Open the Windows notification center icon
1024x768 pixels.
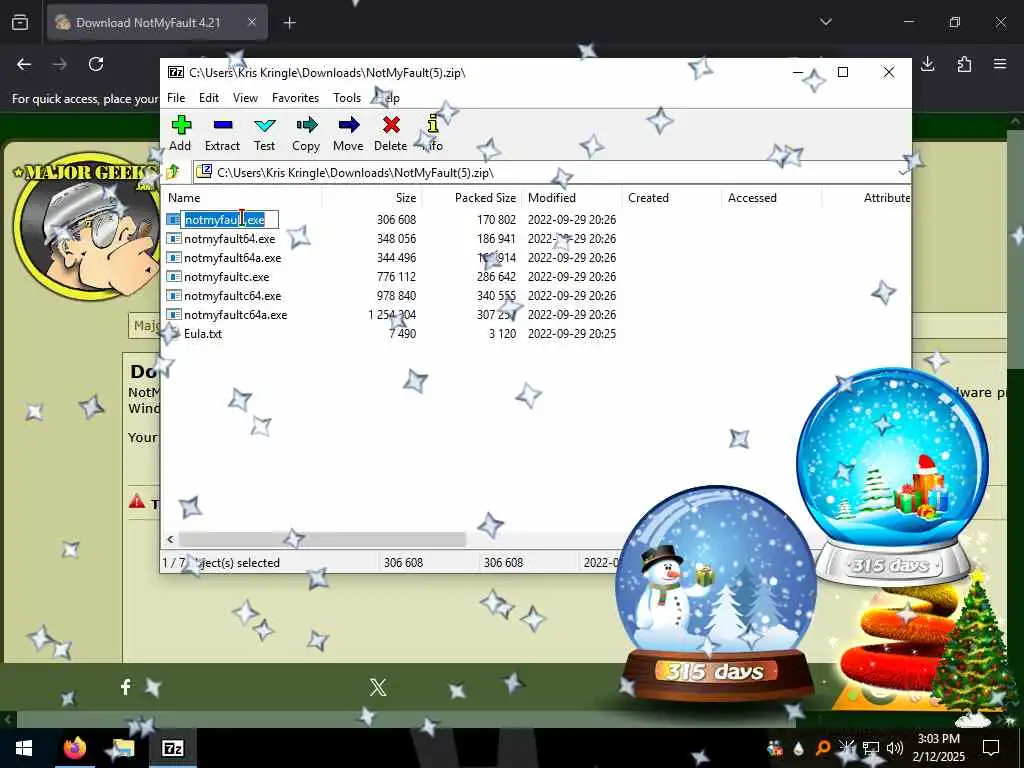coord(991,748)
